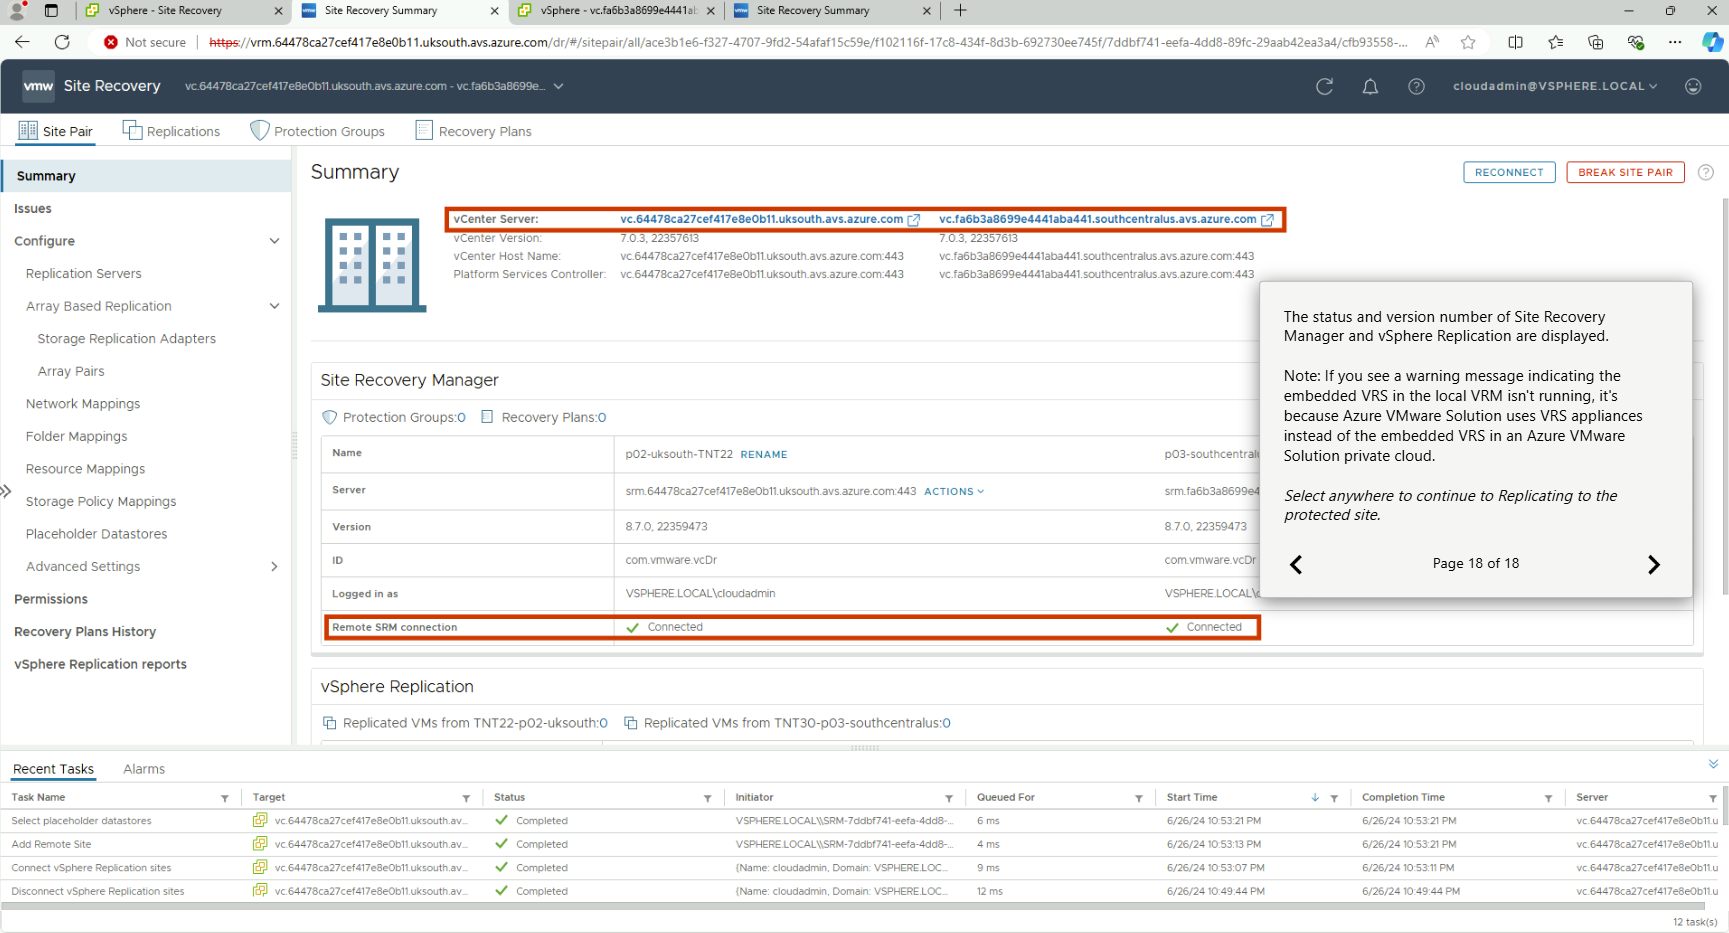Viewport: 1729px width, 933px height.
Task: Go to previous tutorial page arrow
Action: click(1296, 564)
